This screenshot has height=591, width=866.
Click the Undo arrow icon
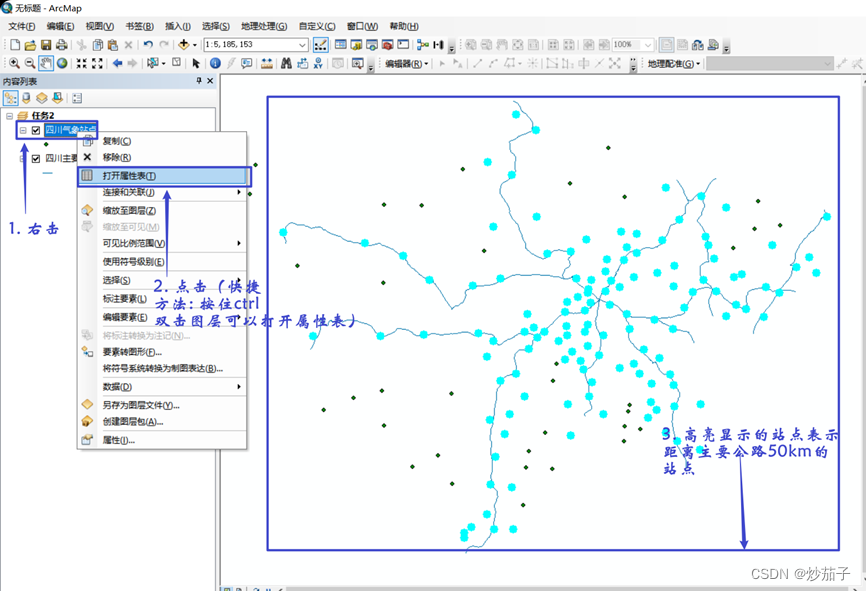click(x=148, y=45)
